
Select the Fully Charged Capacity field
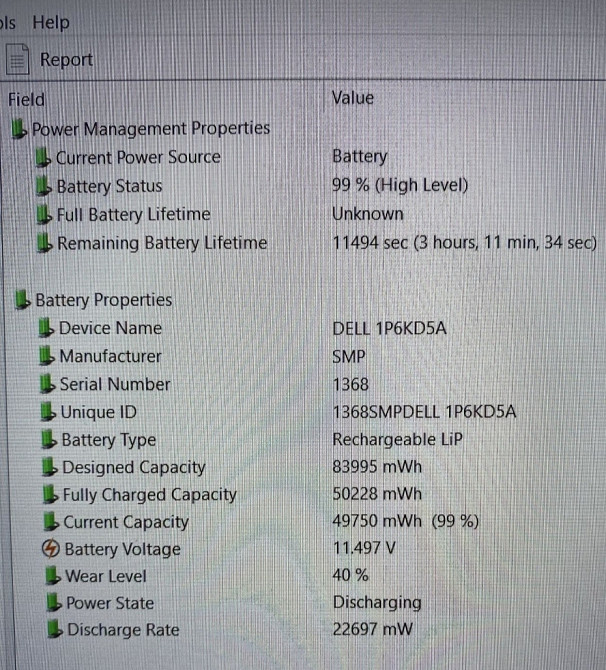click(x=150, y=495)
